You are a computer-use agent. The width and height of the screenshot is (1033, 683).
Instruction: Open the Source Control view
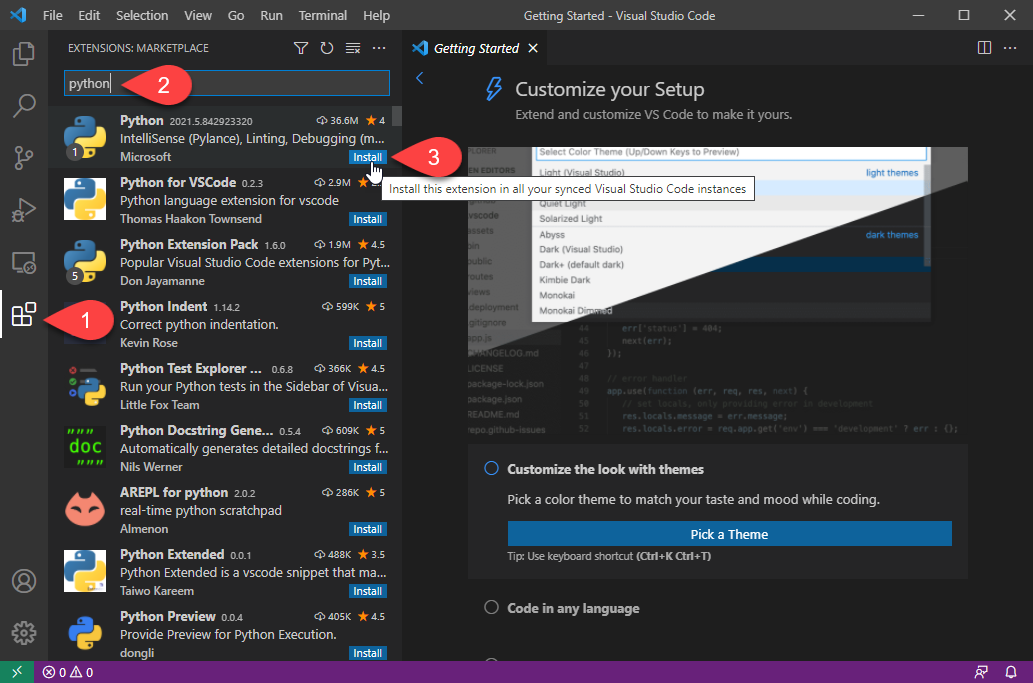pos(24,157)
